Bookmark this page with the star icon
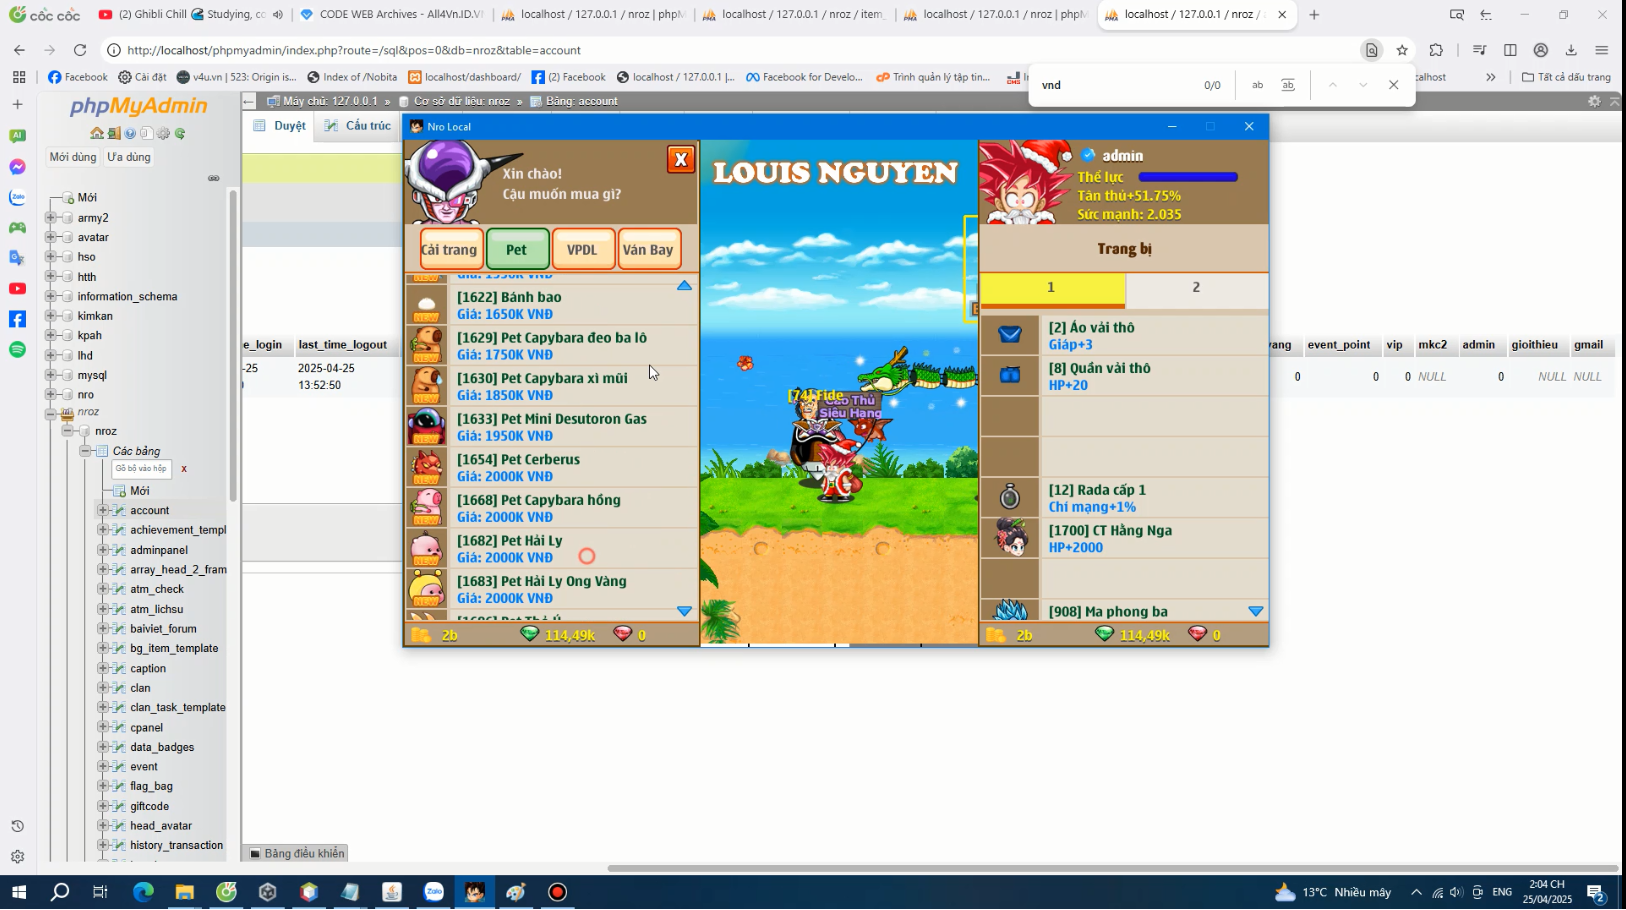 click(1402, 50)
